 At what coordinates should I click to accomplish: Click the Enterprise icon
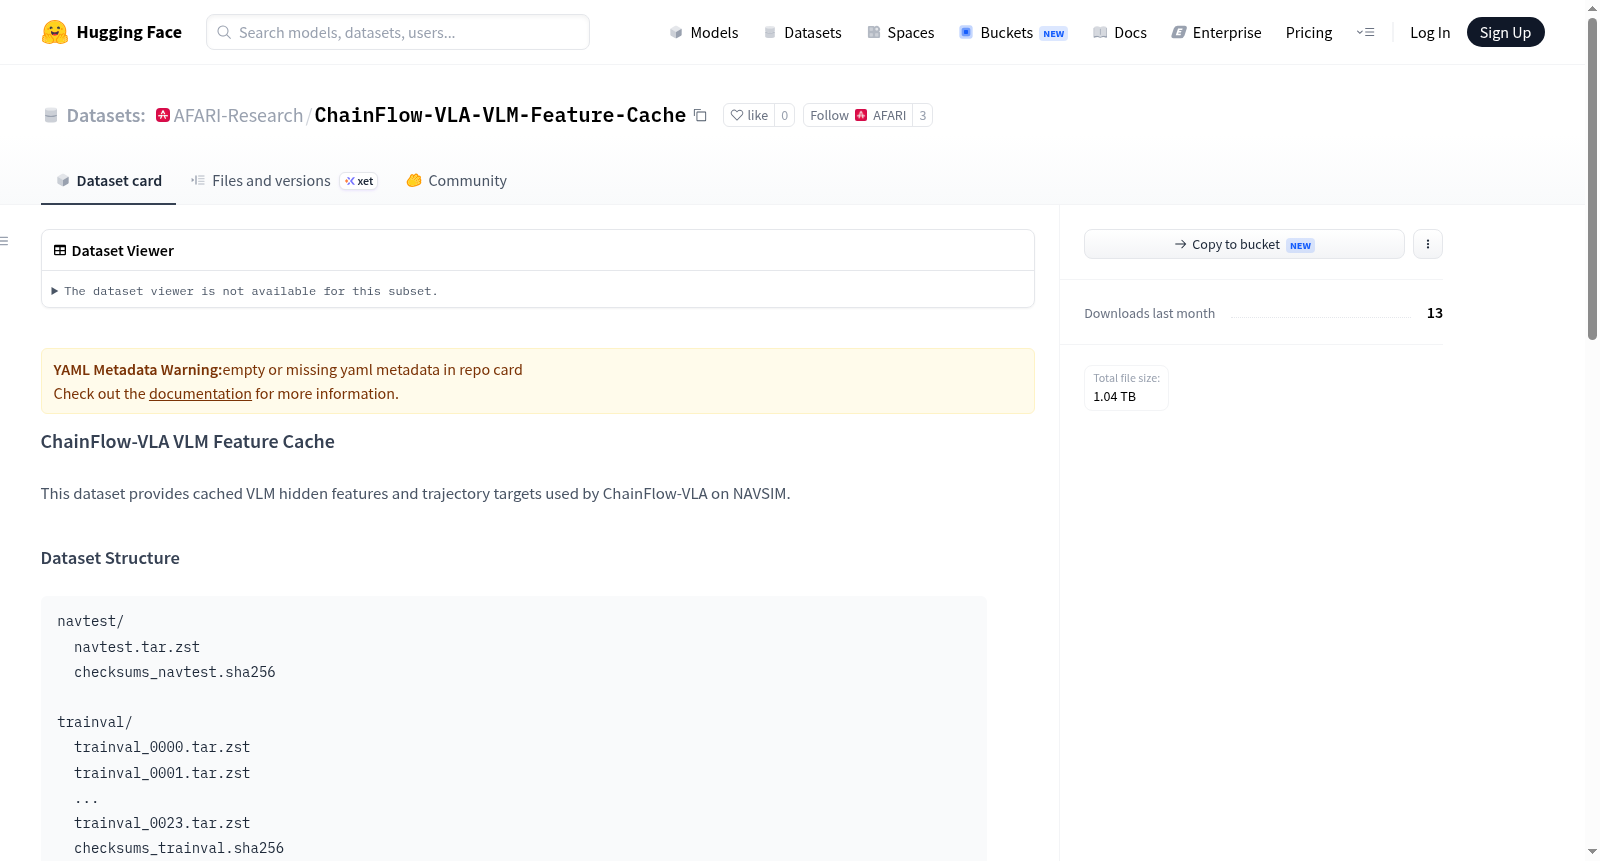[x=1179, y=32]
